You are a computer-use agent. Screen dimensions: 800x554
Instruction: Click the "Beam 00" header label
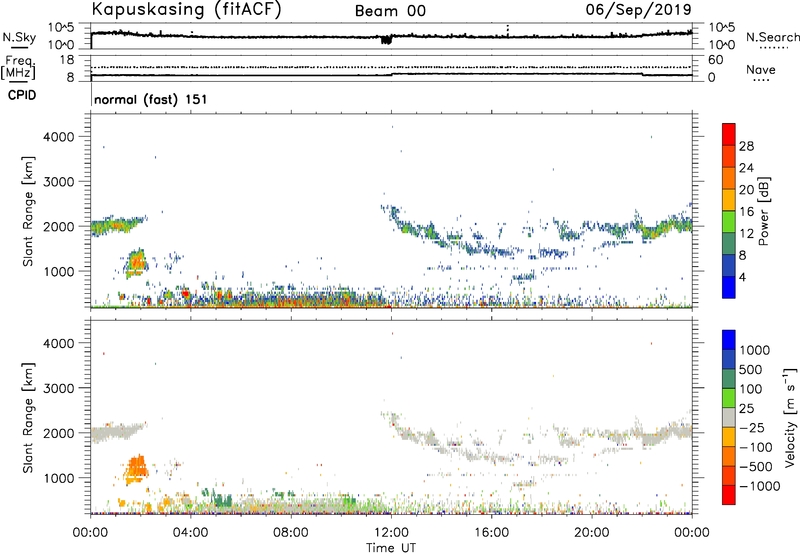[390, 11]
